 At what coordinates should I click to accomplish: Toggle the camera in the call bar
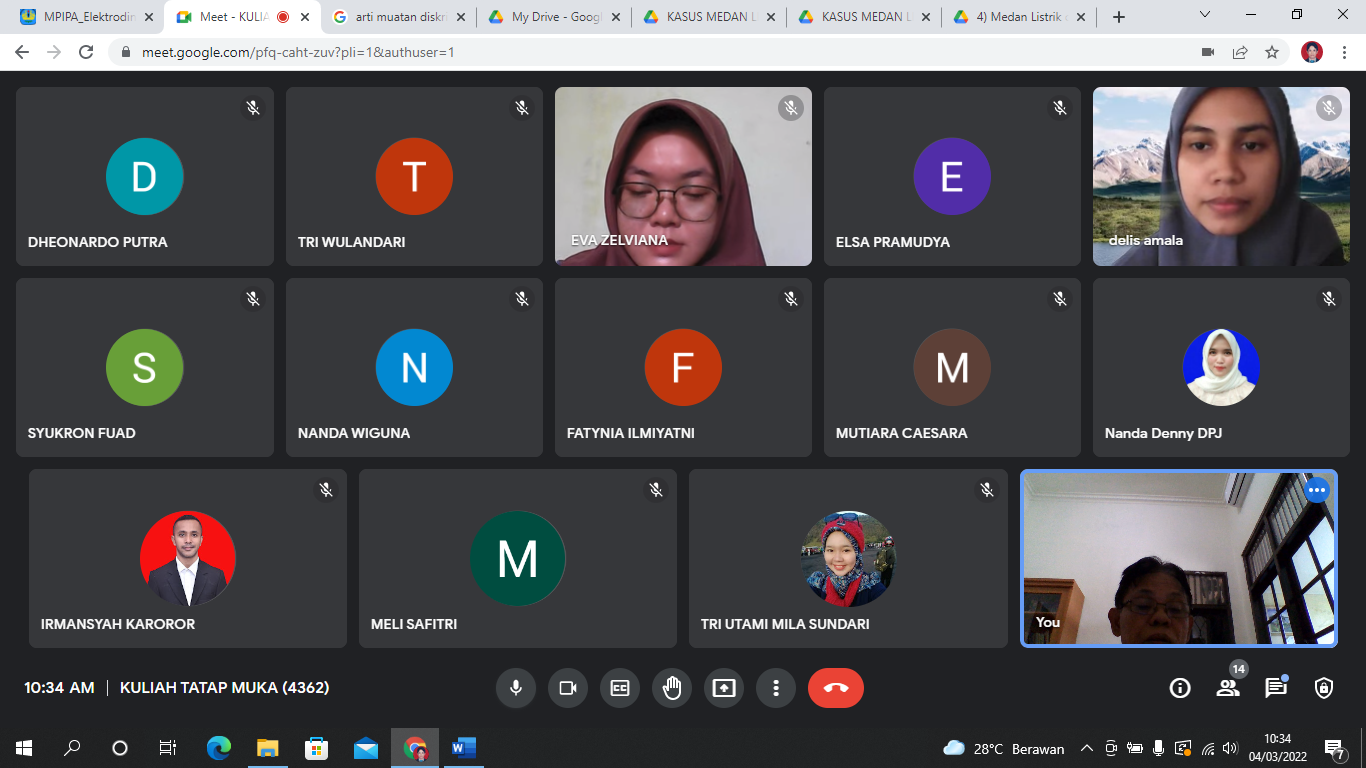point(568,688)
